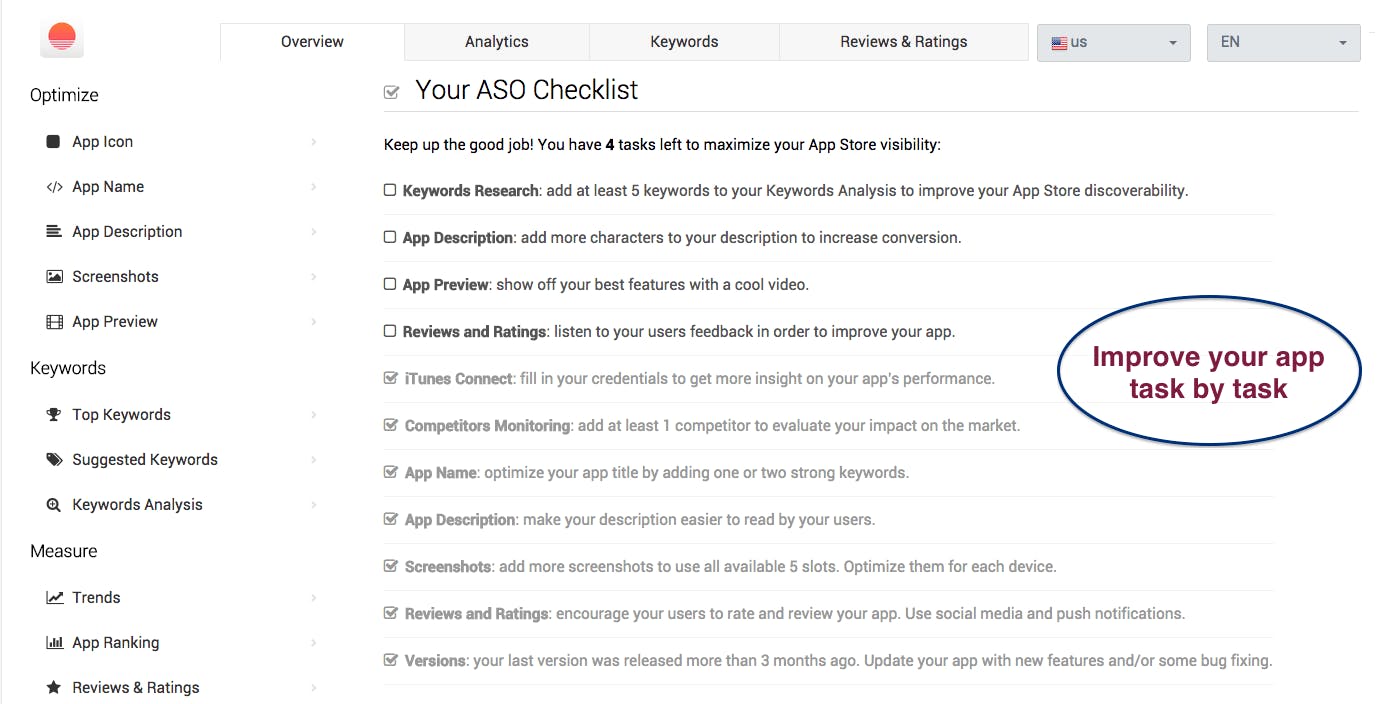
Task: Open Keywords Analysis in the sidebar
Action: click(x=137, y=505)
